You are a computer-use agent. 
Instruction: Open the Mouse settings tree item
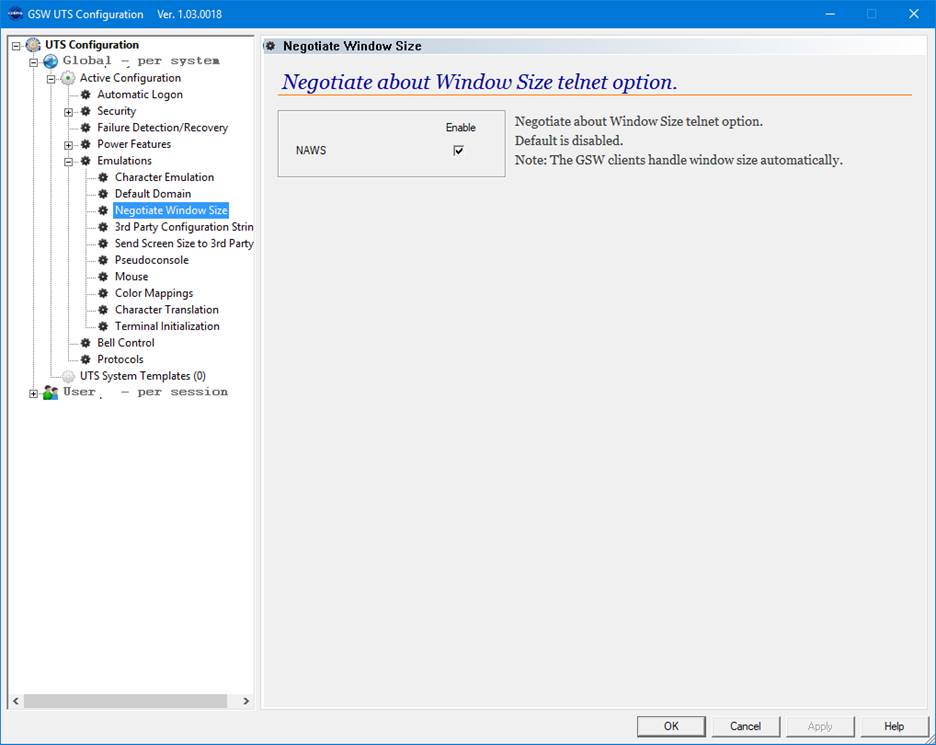coord(131,276)
